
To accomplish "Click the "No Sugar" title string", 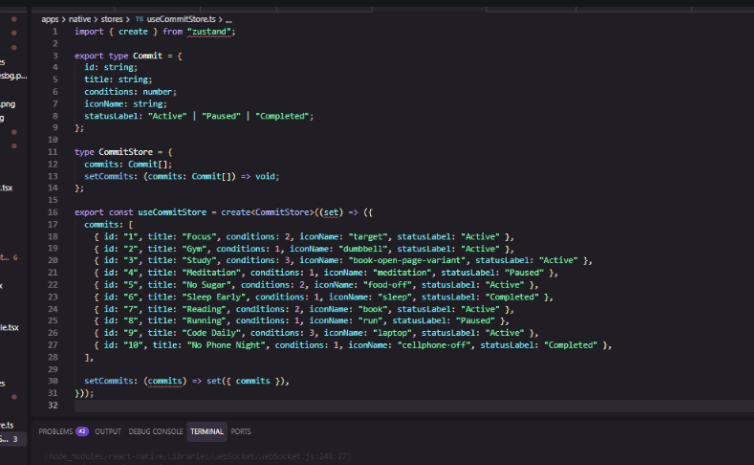I will (206, 285).
